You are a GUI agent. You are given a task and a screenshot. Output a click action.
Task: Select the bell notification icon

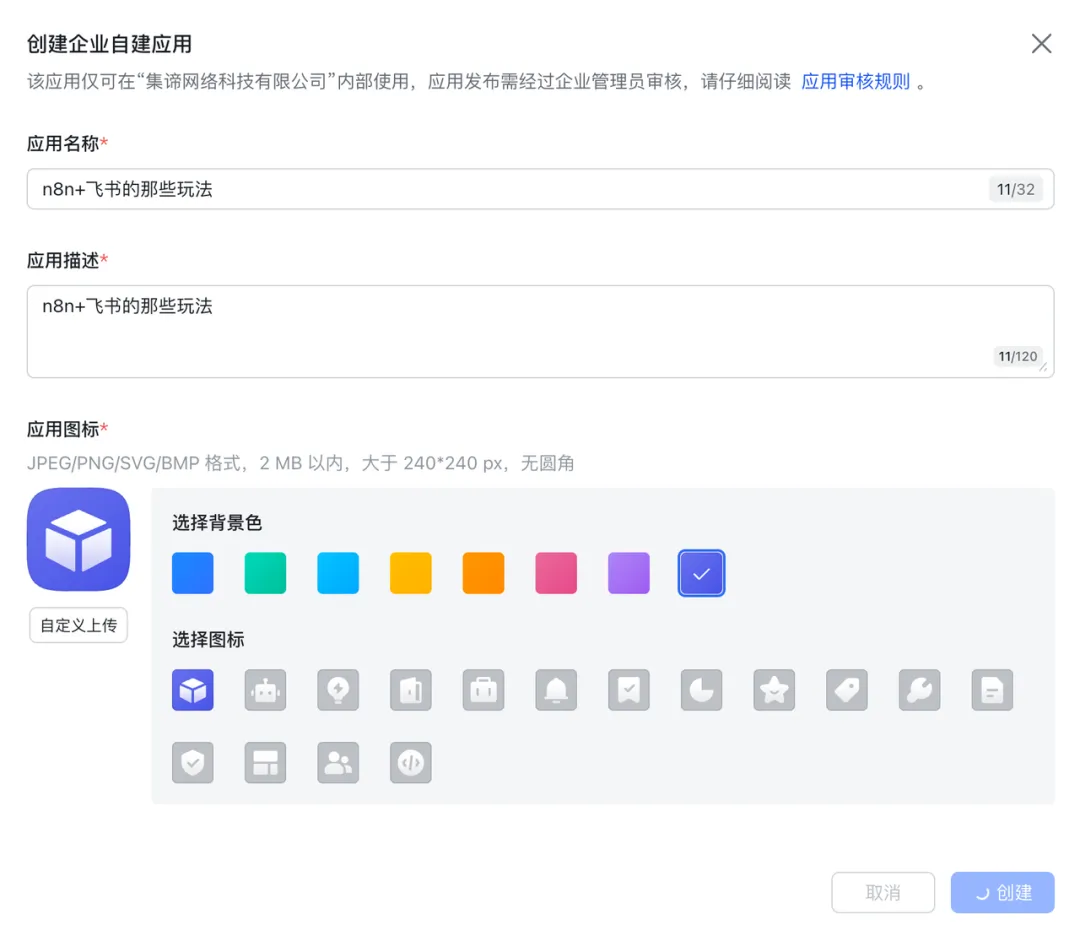556,690
